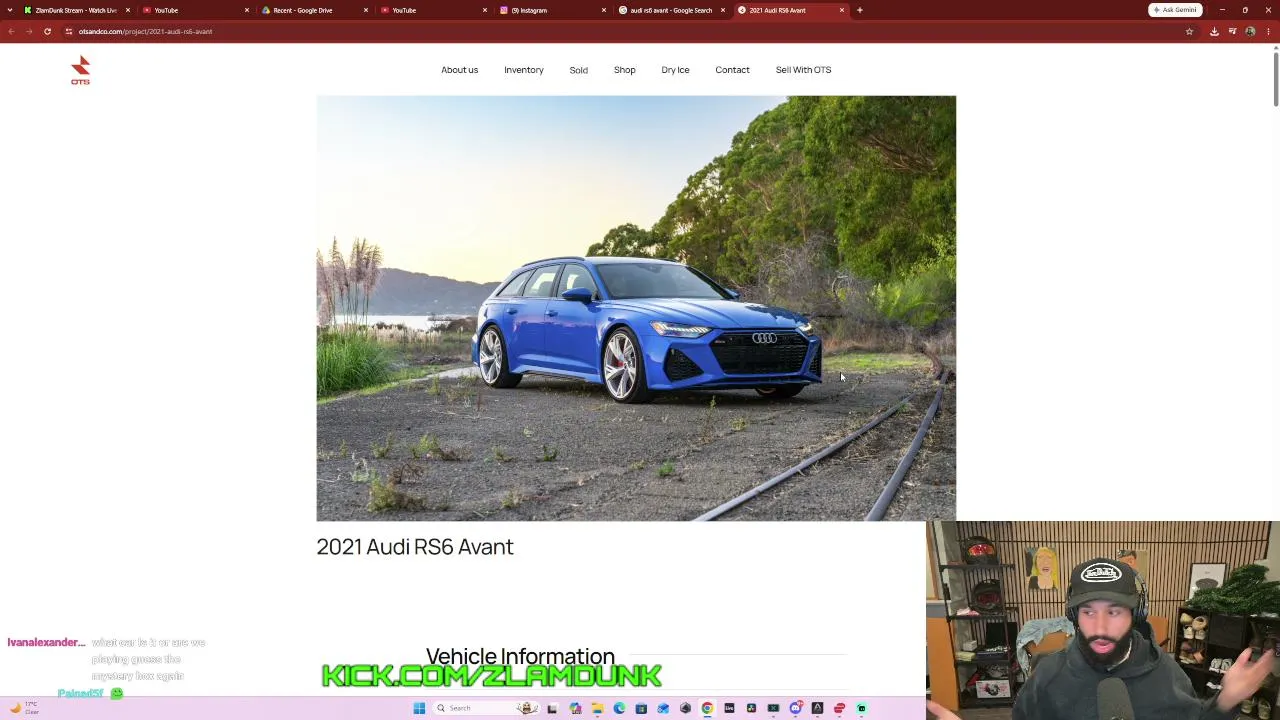Reload the page with the refresh icon
This screenshot has width=1280, height=720.
pyautogui.click(x=47, y=31)
